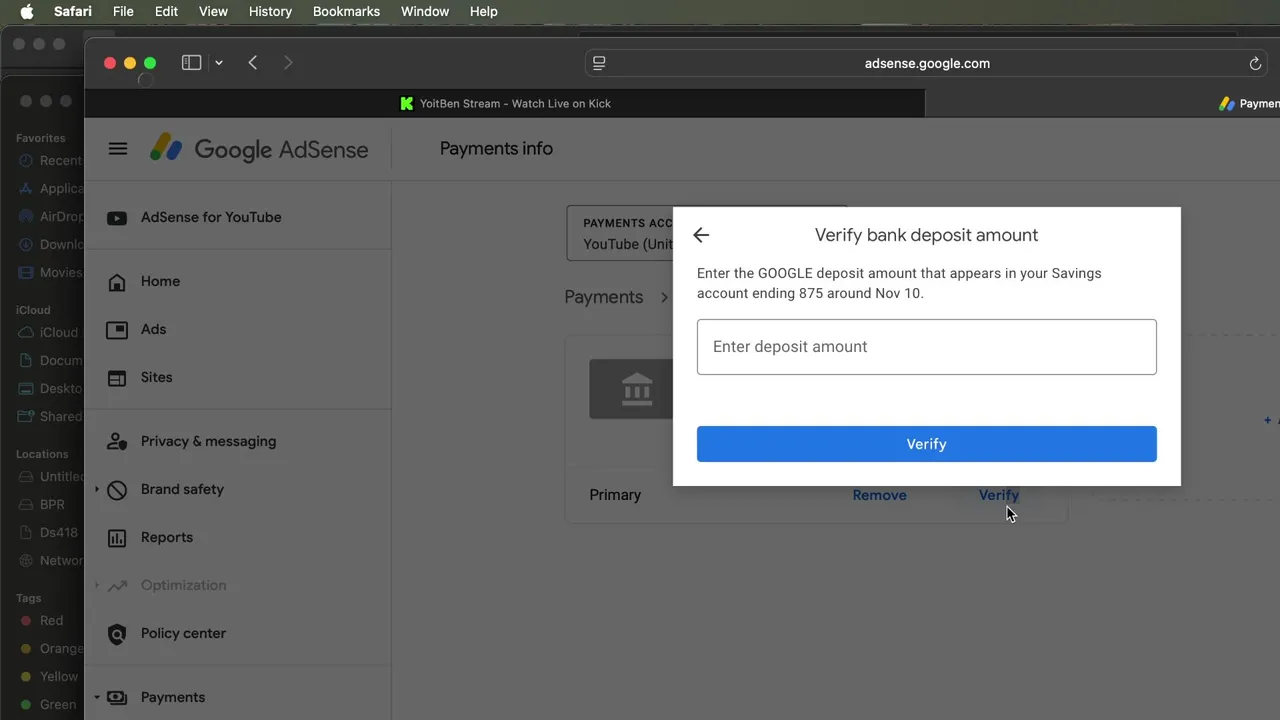Image resolution: width=1280 pixels, height=720 pixels.
Task: Open the File menu
Action: pyautogui.click(x=123, y=11)
